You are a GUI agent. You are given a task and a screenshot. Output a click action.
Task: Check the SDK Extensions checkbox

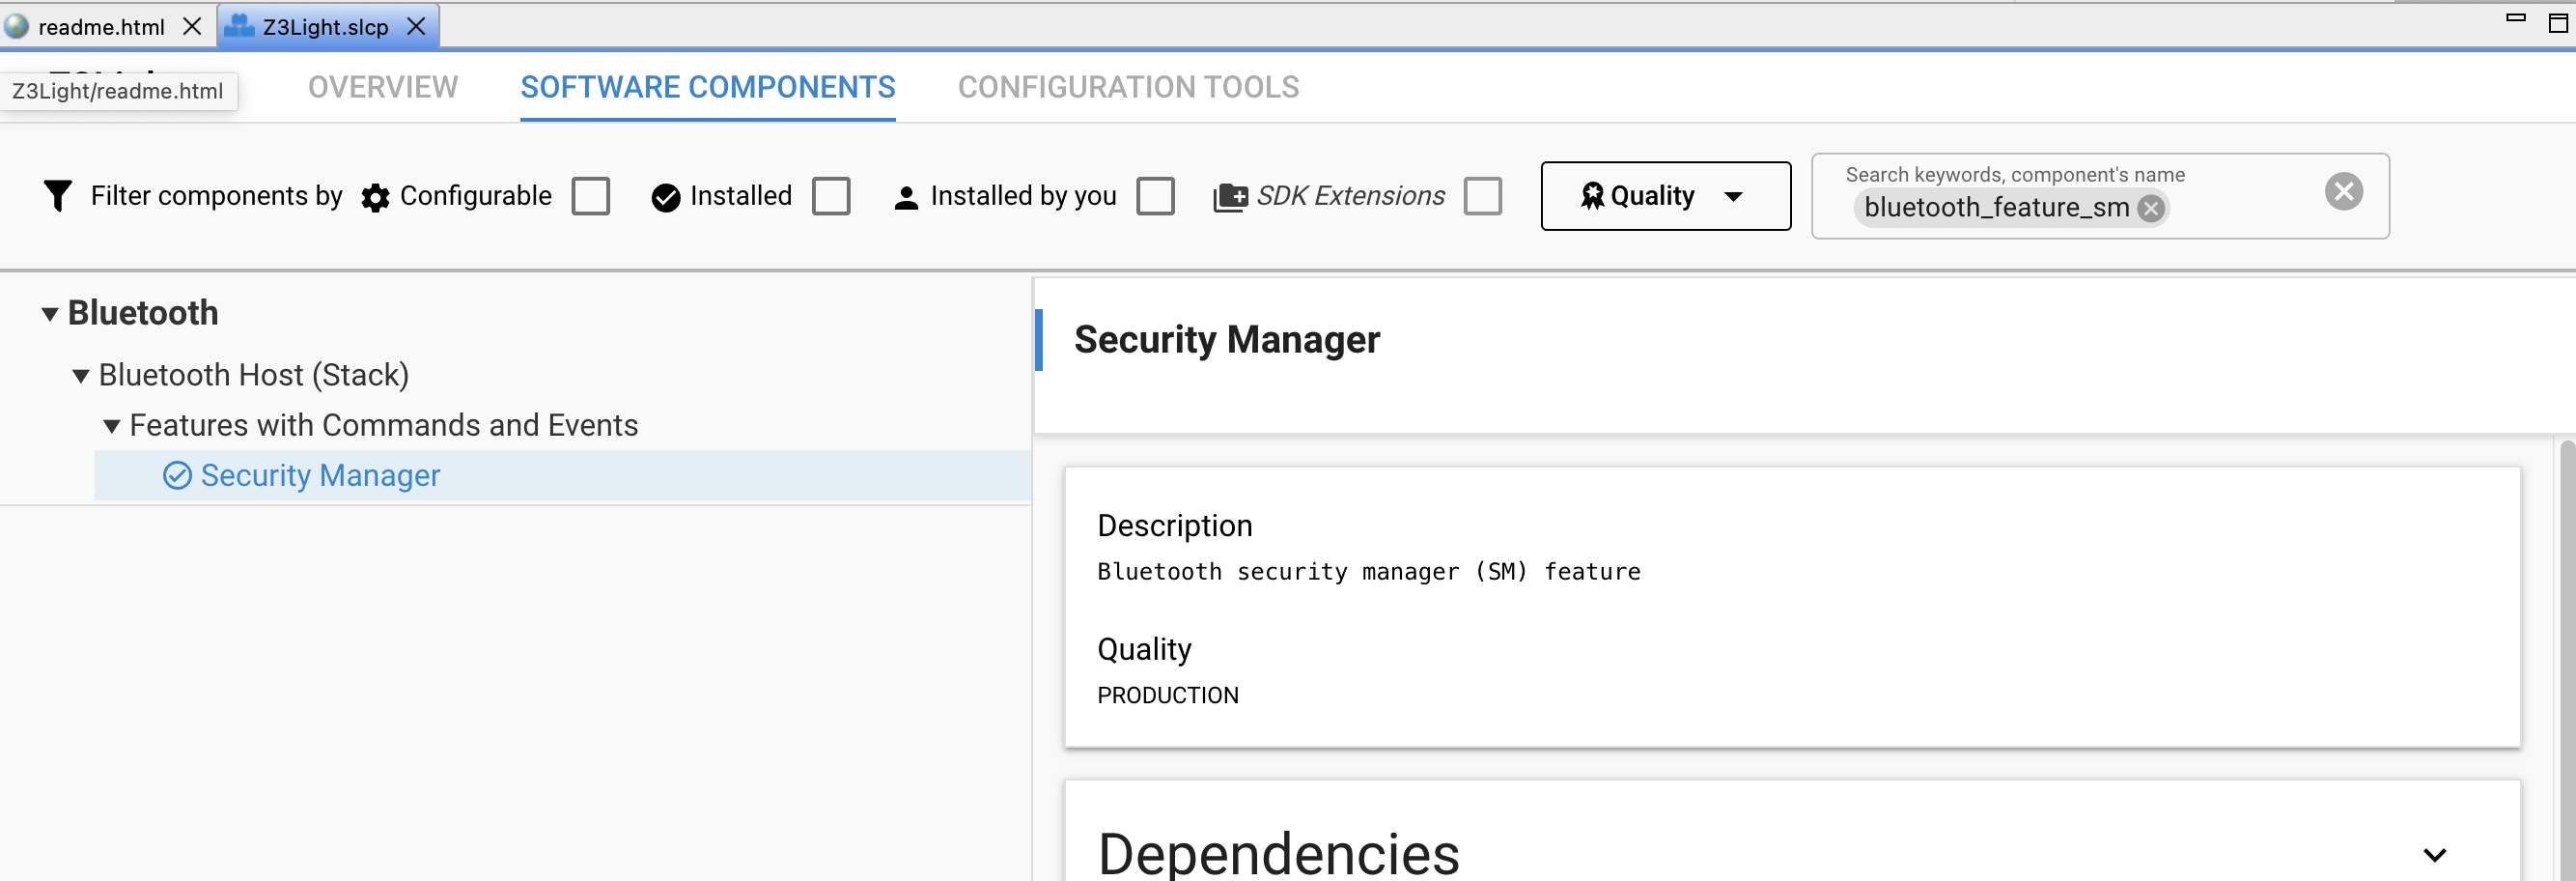1482,196
